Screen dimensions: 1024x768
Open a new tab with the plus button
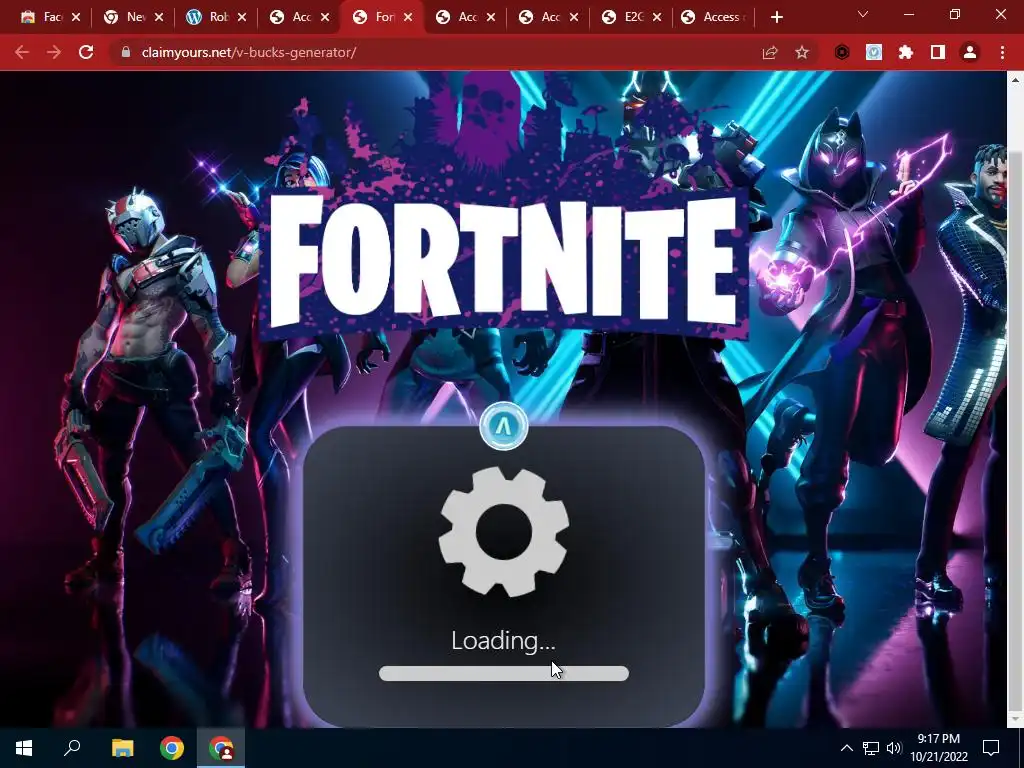[776, 17]
